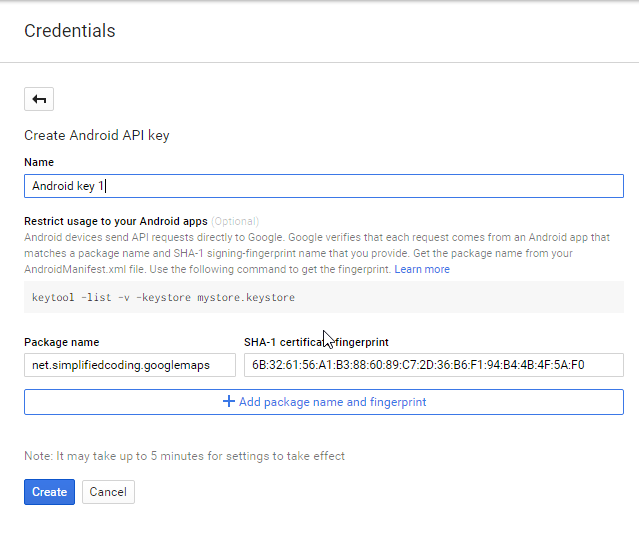
Task: Click Add package name and fingerprint
Action: point(324,402)
